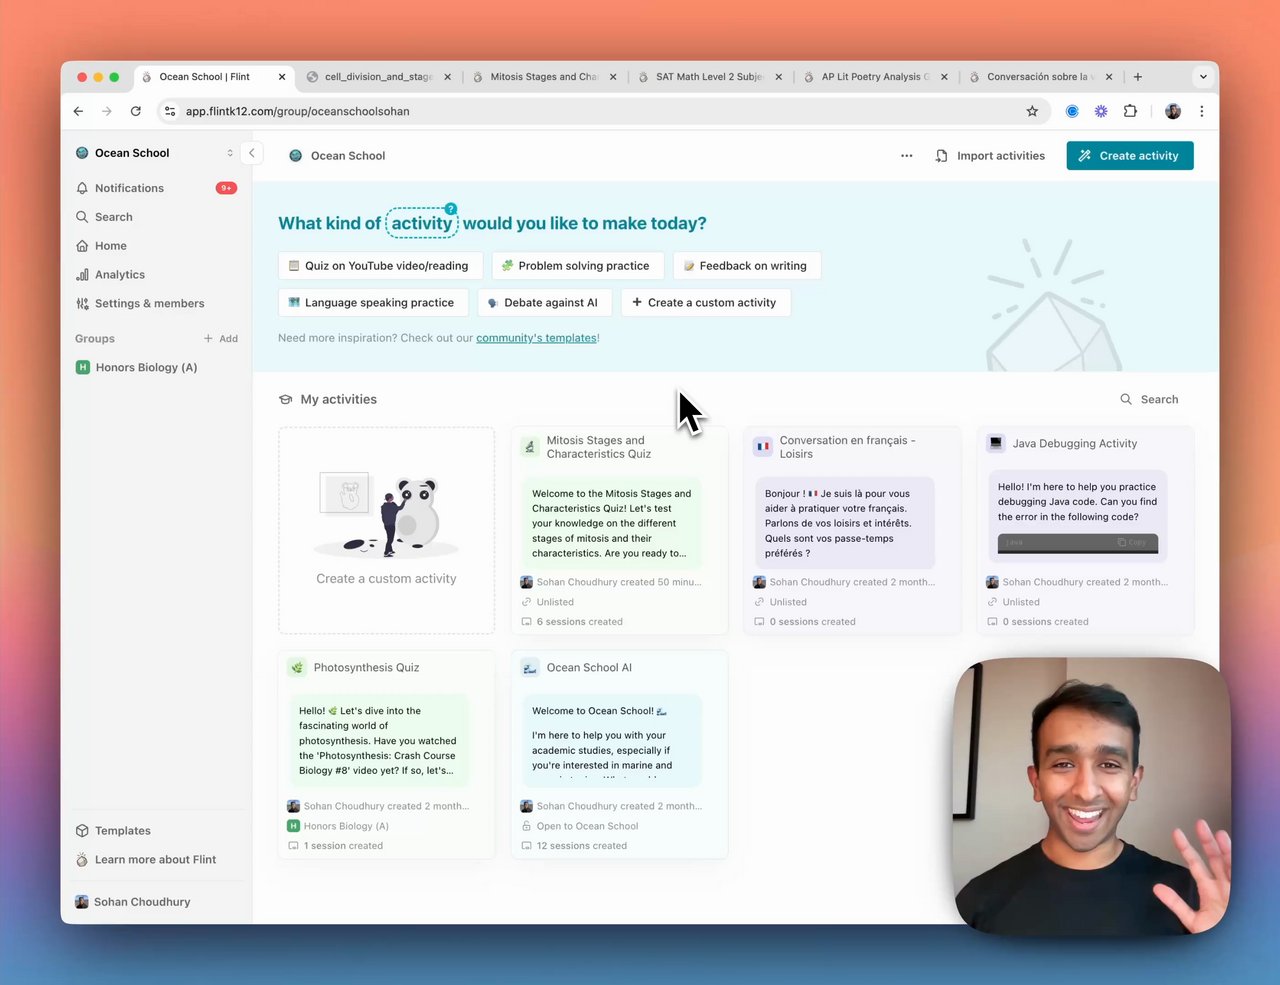Open a new browser tab
This screenshot has height=985, width=1280.
pos(1138,77)
